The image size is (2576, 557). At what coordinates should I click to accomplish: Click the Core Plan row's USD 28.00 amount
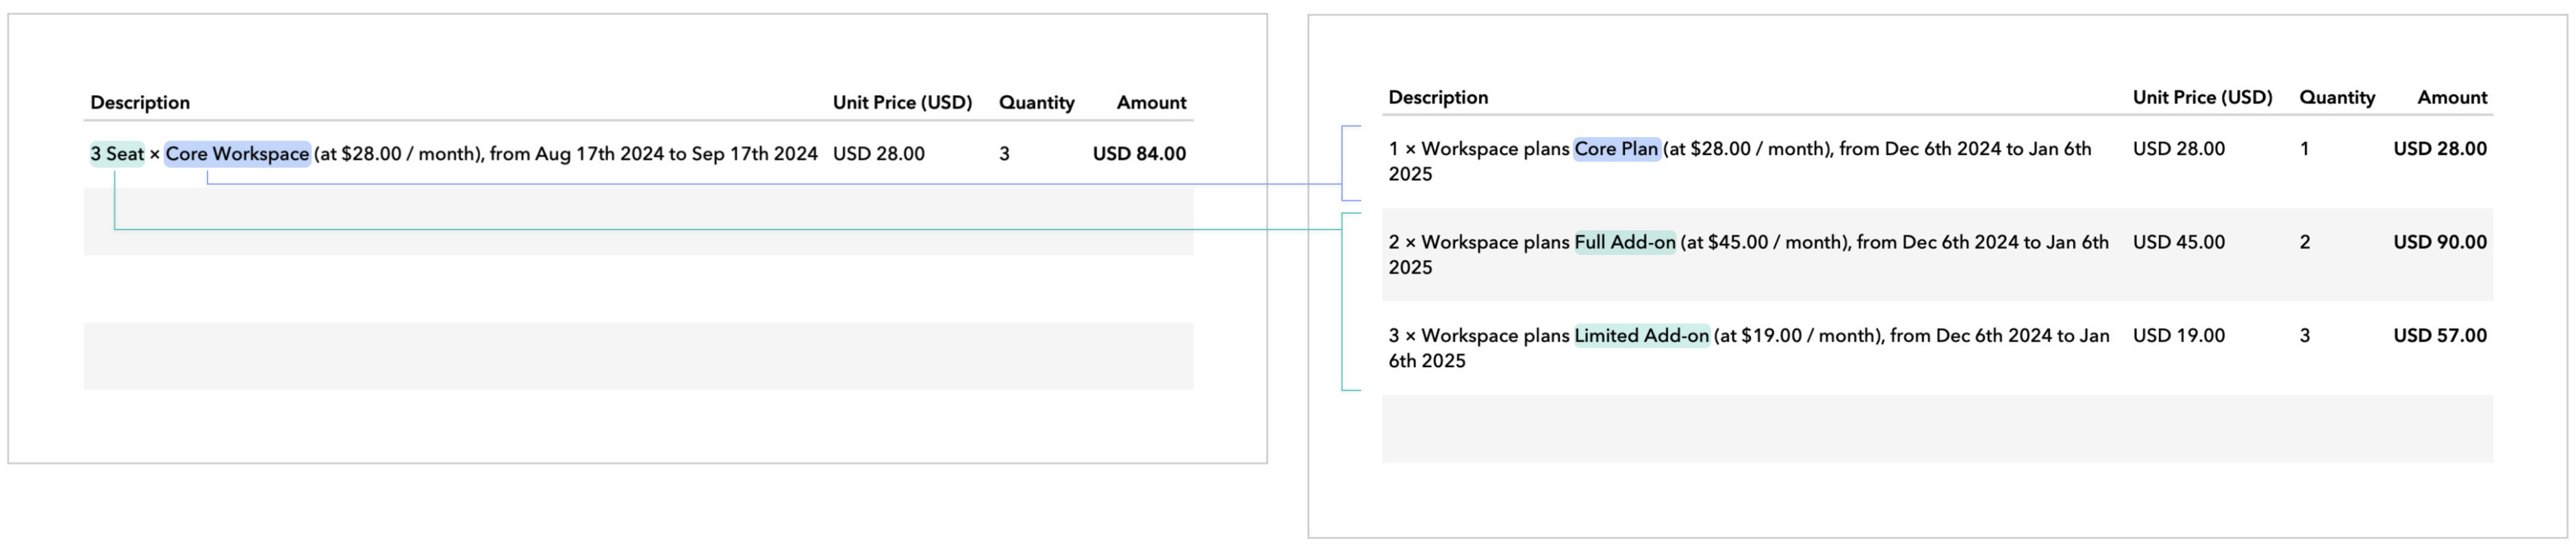tap(2439, 149)
